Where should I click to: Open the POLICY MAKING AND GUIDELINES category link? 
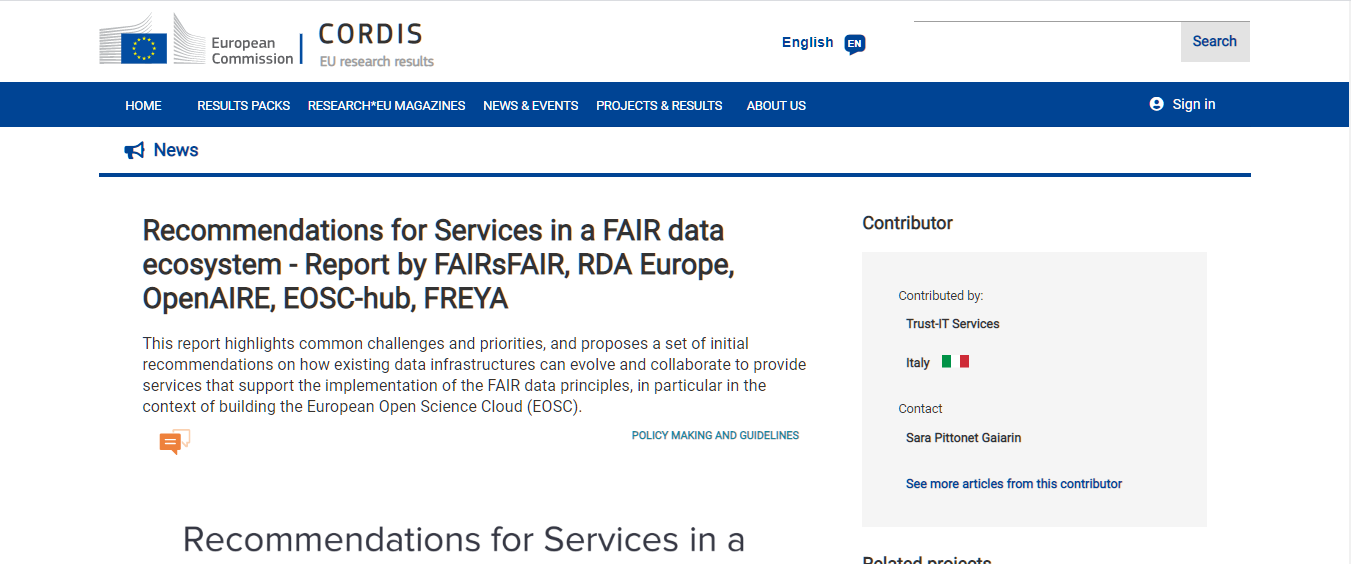715,435
